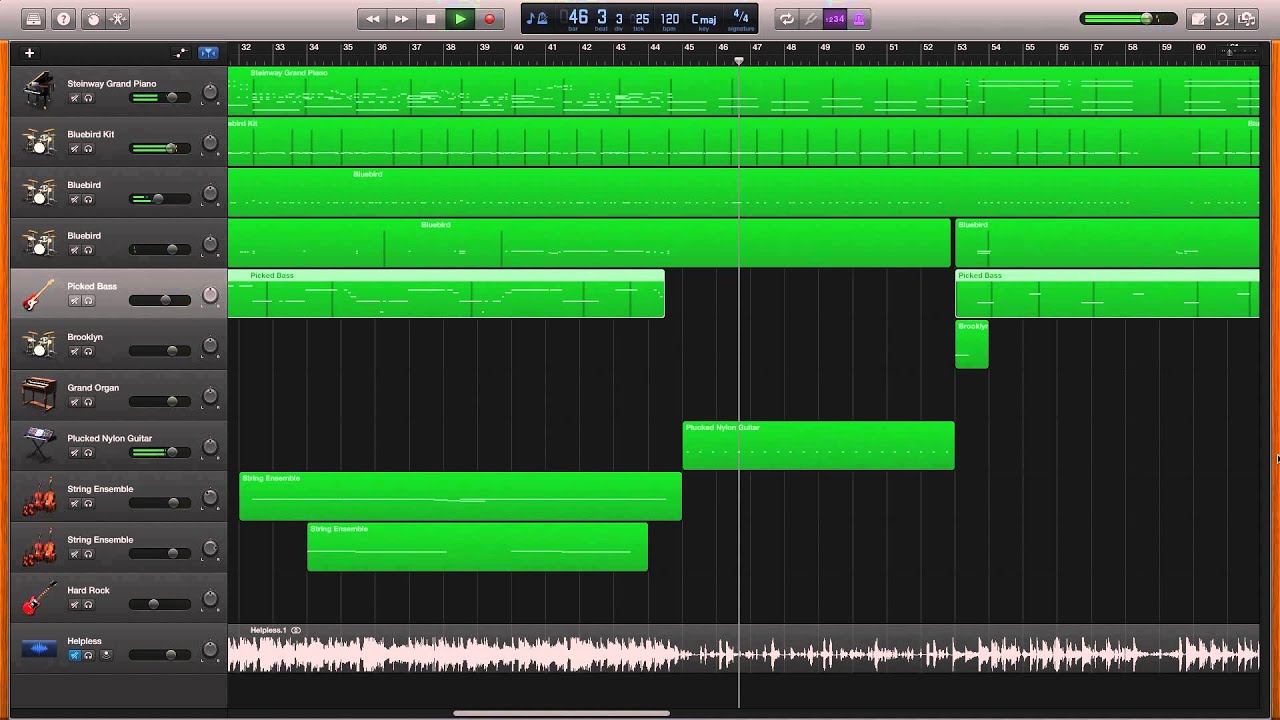Start playback with the green Play button
1280x720 pixels.
(460, 19)
